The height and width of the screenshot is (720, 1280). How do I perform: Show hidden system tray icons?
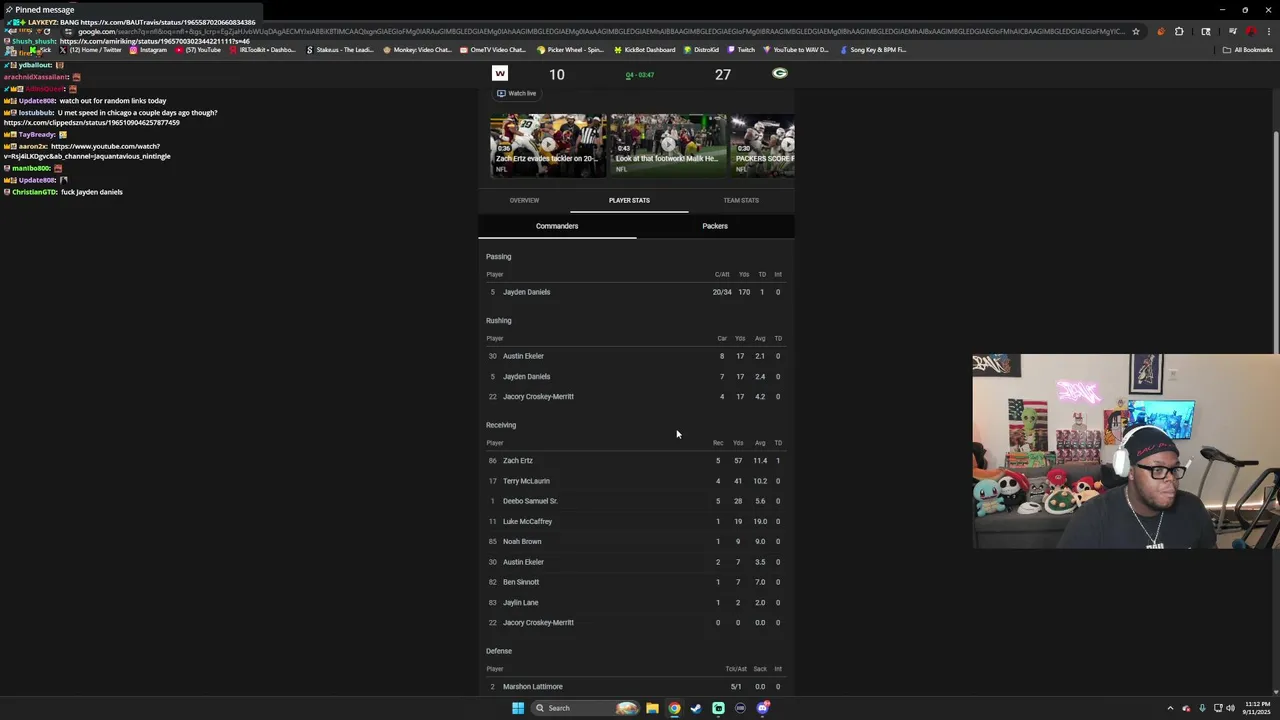click(x=1170, y=708)
